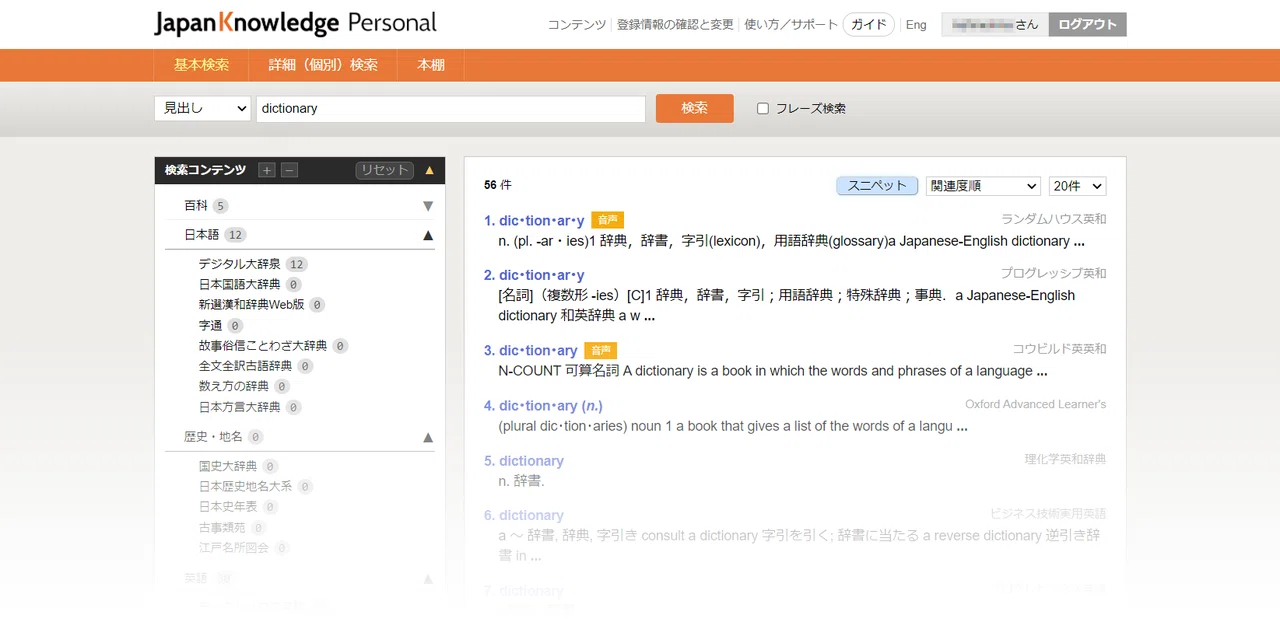The image size is (1280, 622).
Task: Select 故事俗信ことわざ大辞典 in content list
Action: pyautogui.click(x=263, y=346)
